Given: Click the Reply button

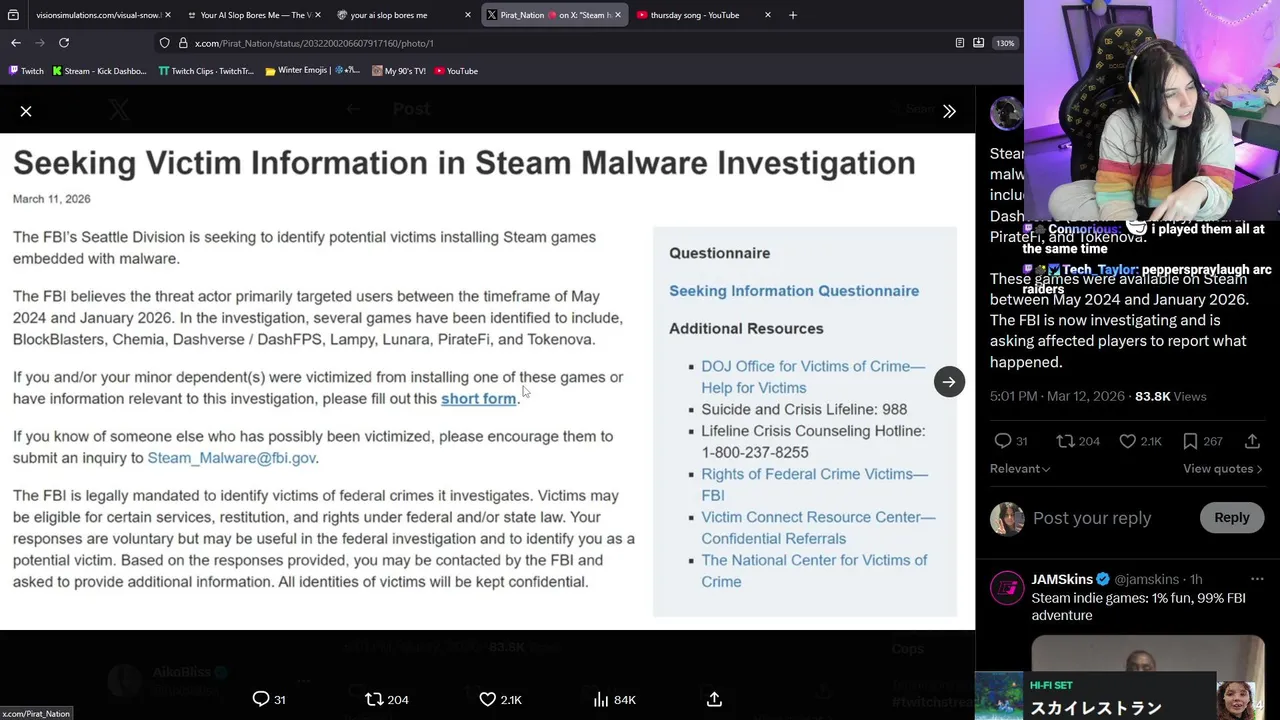Looking at the screenshot, I should pyautogui.click(x=1231, y=518).
